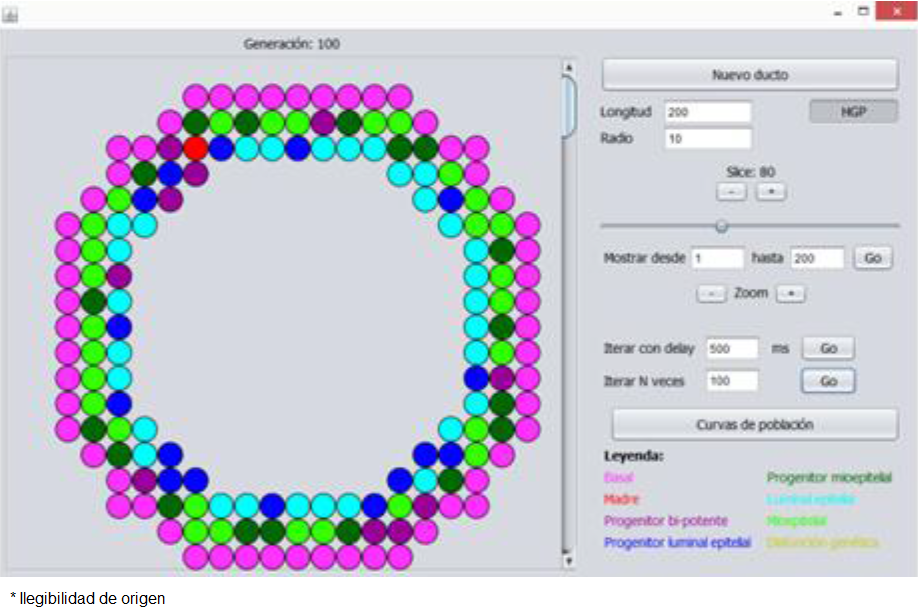The image size is (918, 614).
Task: Click the canvas scrollbar up arrow
Action: click(x=569, y=68)
